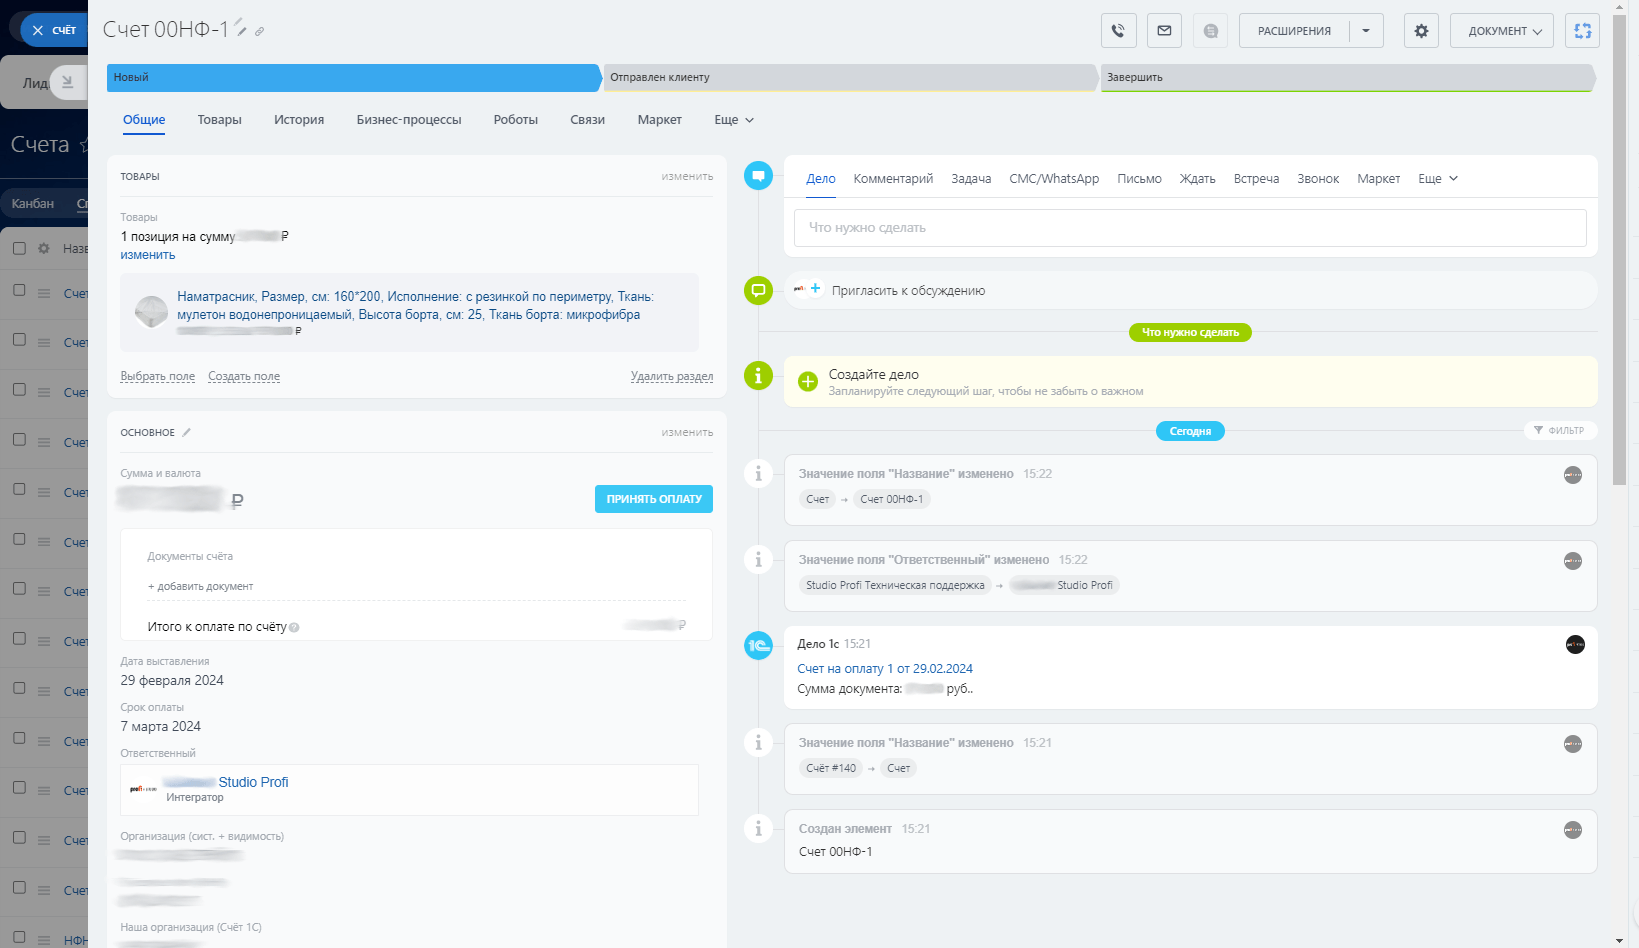1639x948 pixels.
Task: Check the fourth row checkbox in invoice list
Action: (19, 439)
